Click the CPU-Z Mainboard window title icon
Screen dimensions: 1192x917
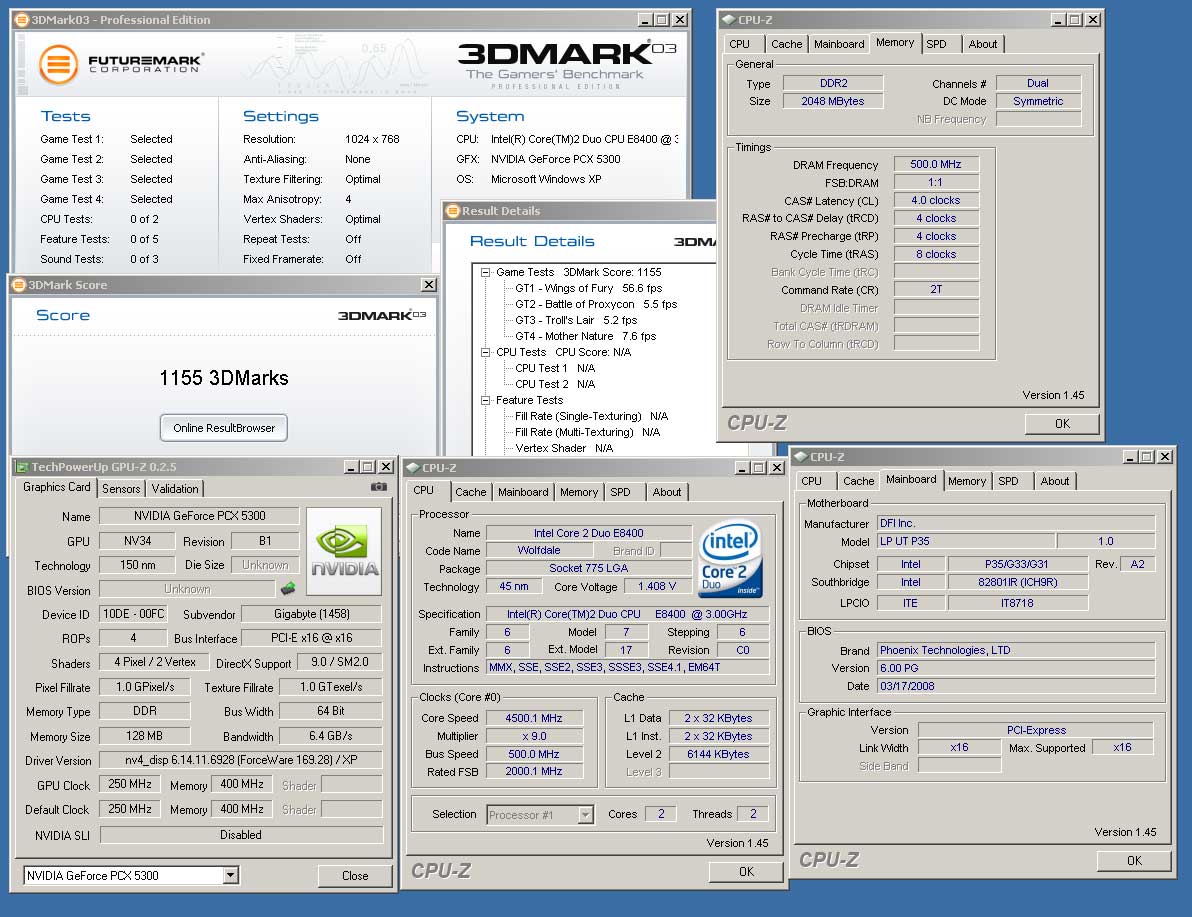click(800, 457)
